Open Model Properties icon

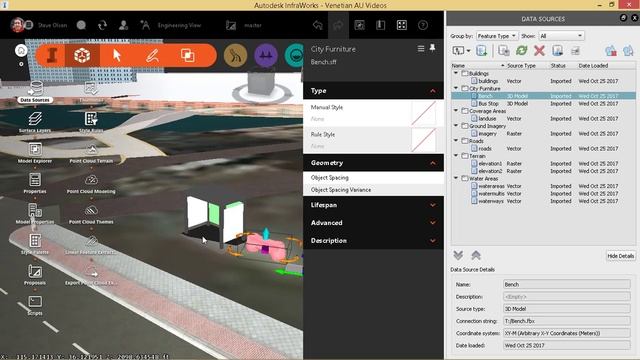[x=35, y=210]
